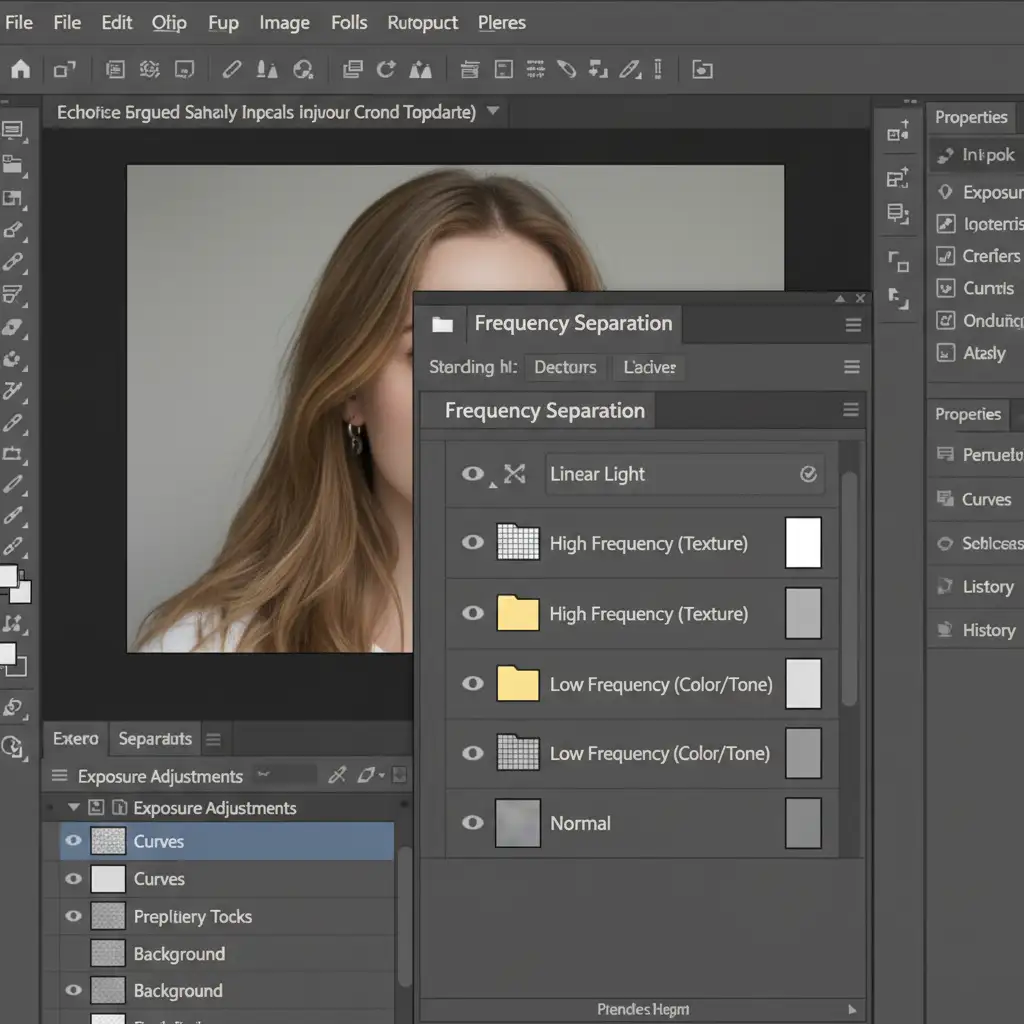This screenshot has height=1024, width=1024.
Task: Click the Home icon in the toolbar
Action: coord(20,69)
